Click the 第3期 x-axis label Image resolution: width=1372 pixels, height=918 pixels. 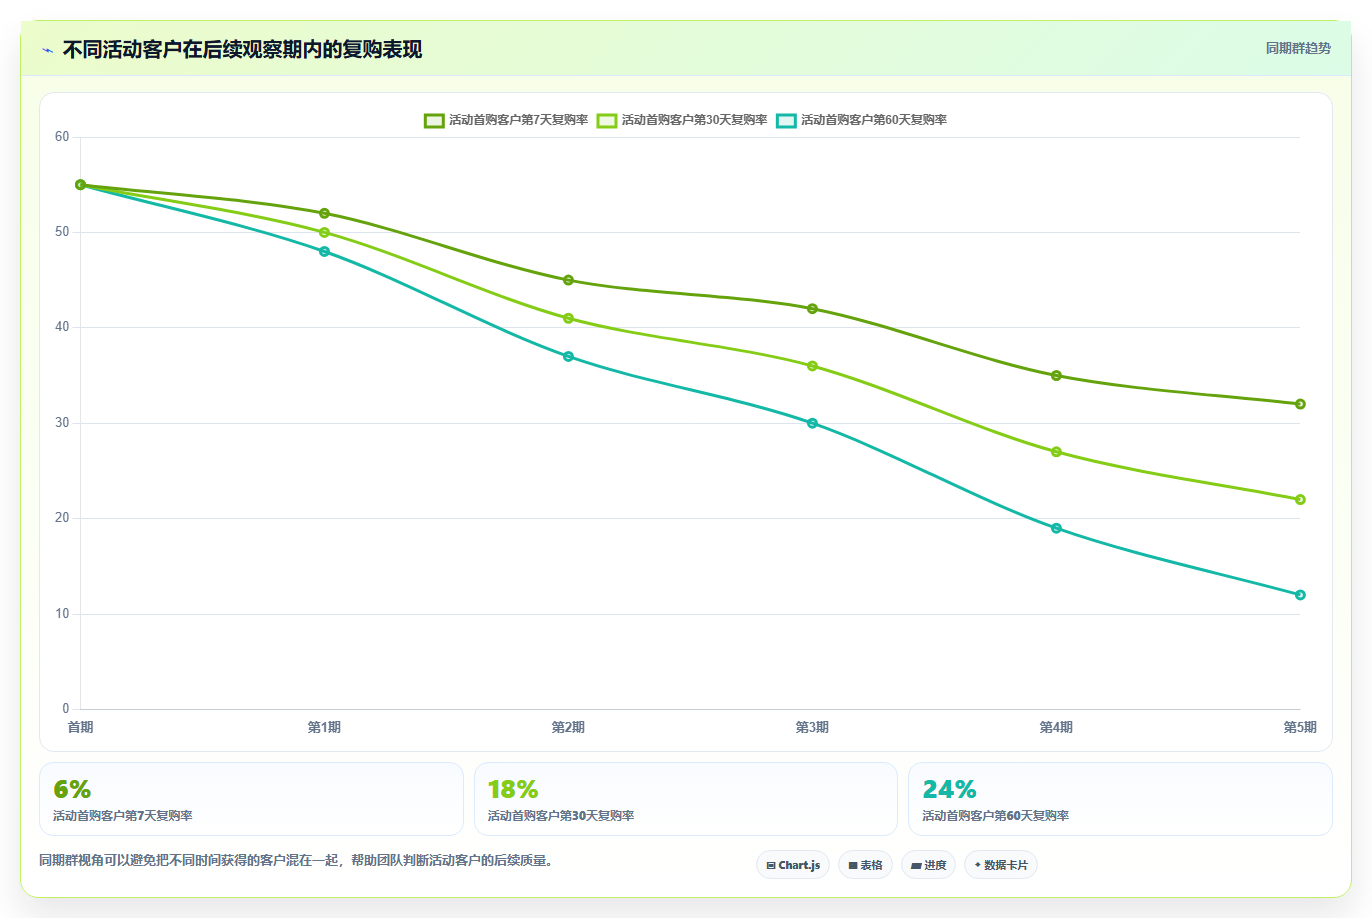point(812,727)
